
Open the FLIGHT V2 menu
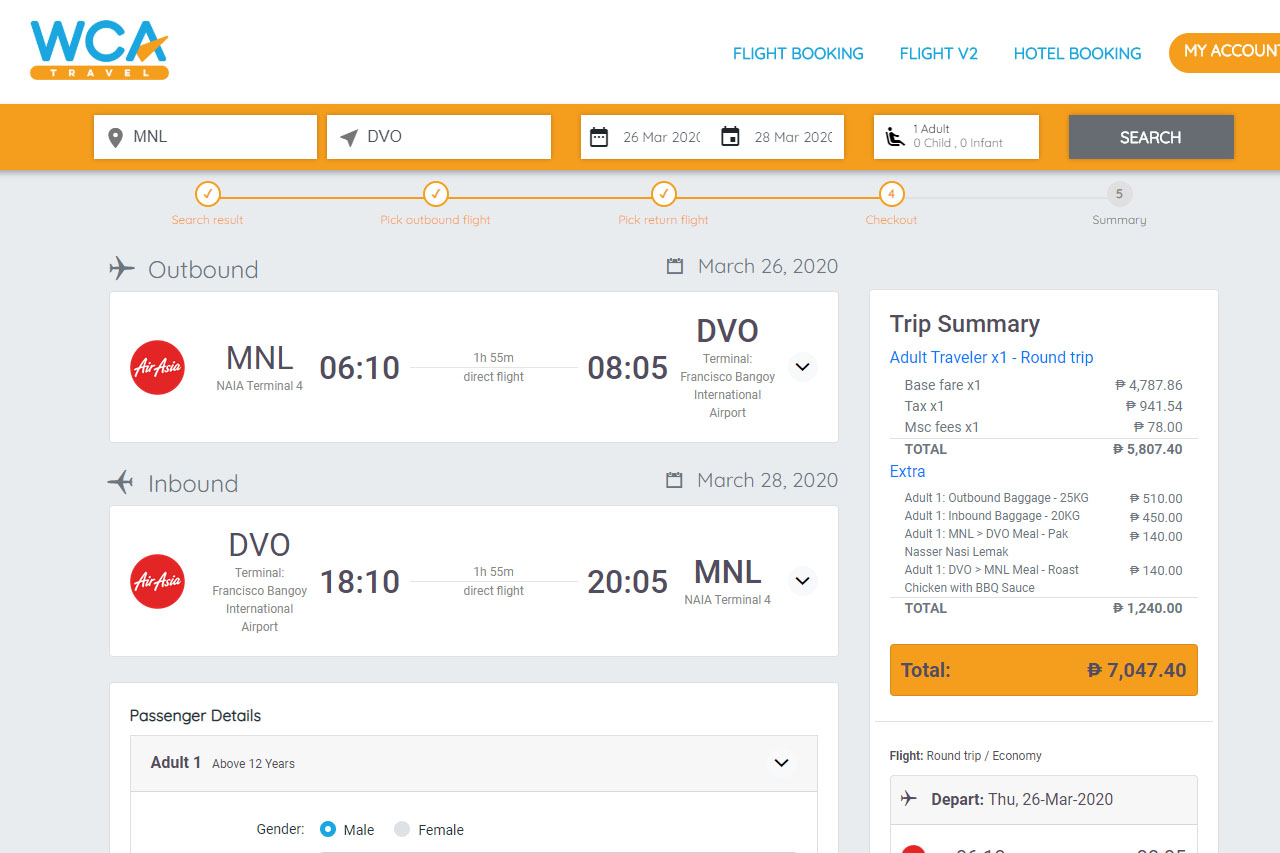tap(938, 54)
